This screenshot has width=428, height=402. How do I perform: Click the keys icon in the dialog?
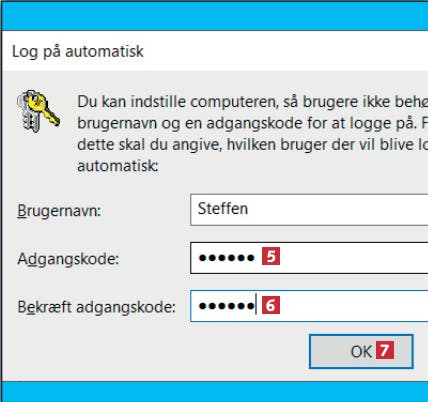click(38, 111)
